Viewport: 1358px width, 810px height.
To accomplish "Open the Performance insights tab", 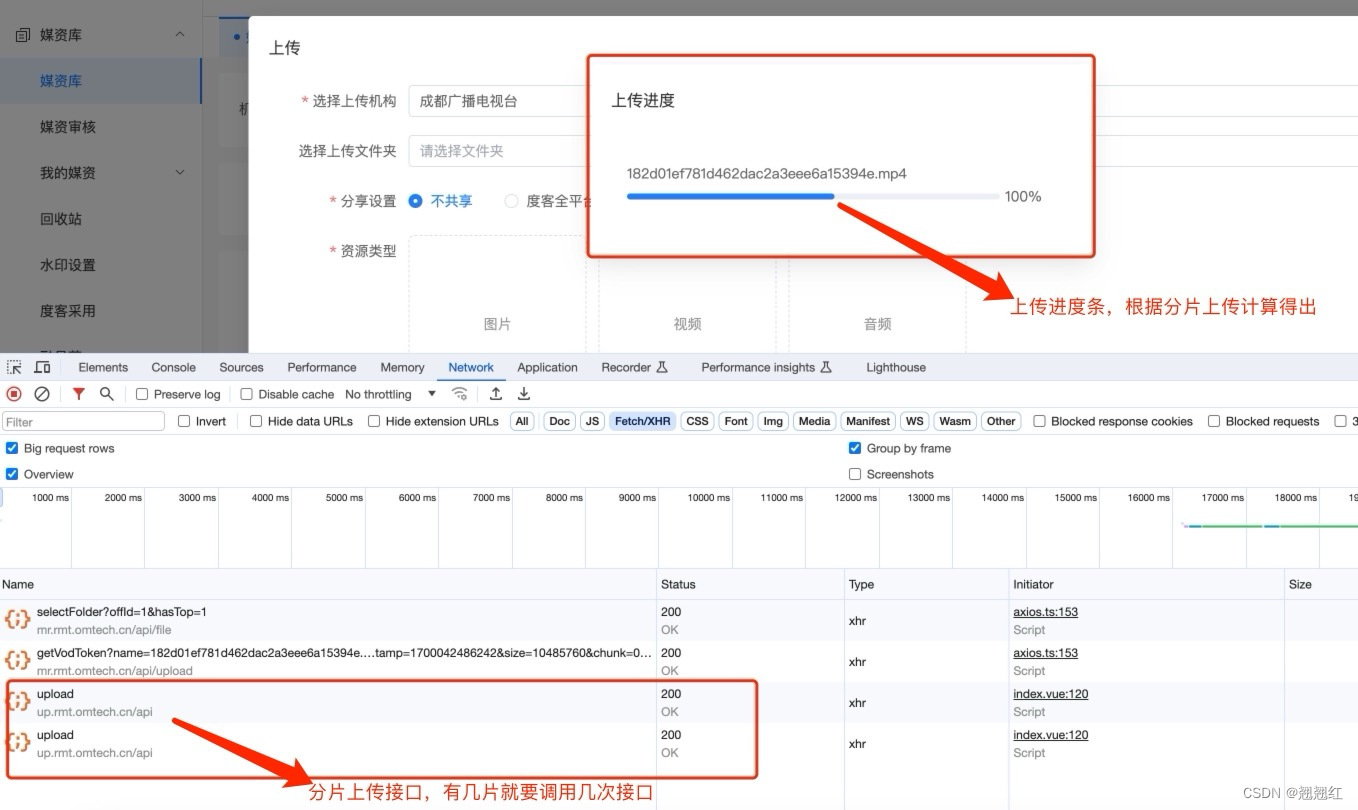I will coord(766,367).
